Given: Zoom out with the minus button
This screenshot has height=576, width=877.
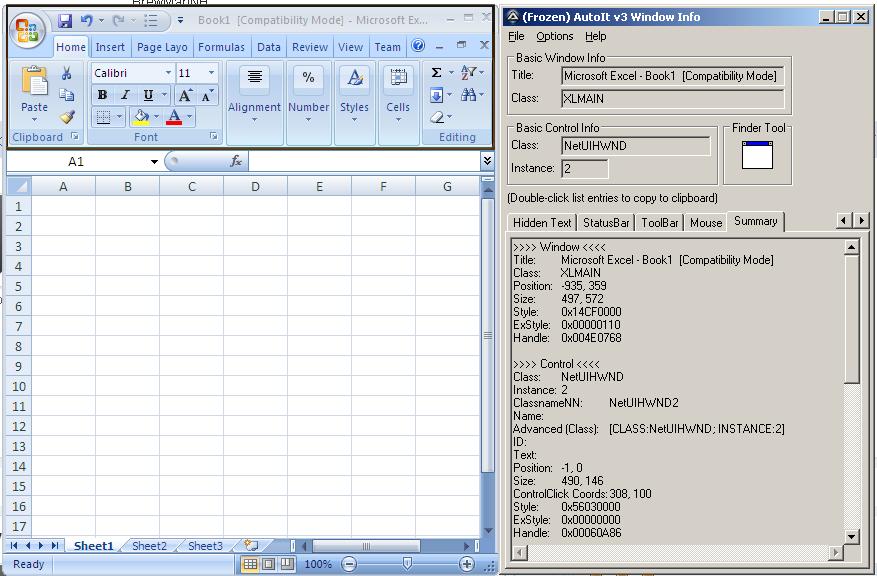Looking at the screenshot, I should [x=348, y=564].
